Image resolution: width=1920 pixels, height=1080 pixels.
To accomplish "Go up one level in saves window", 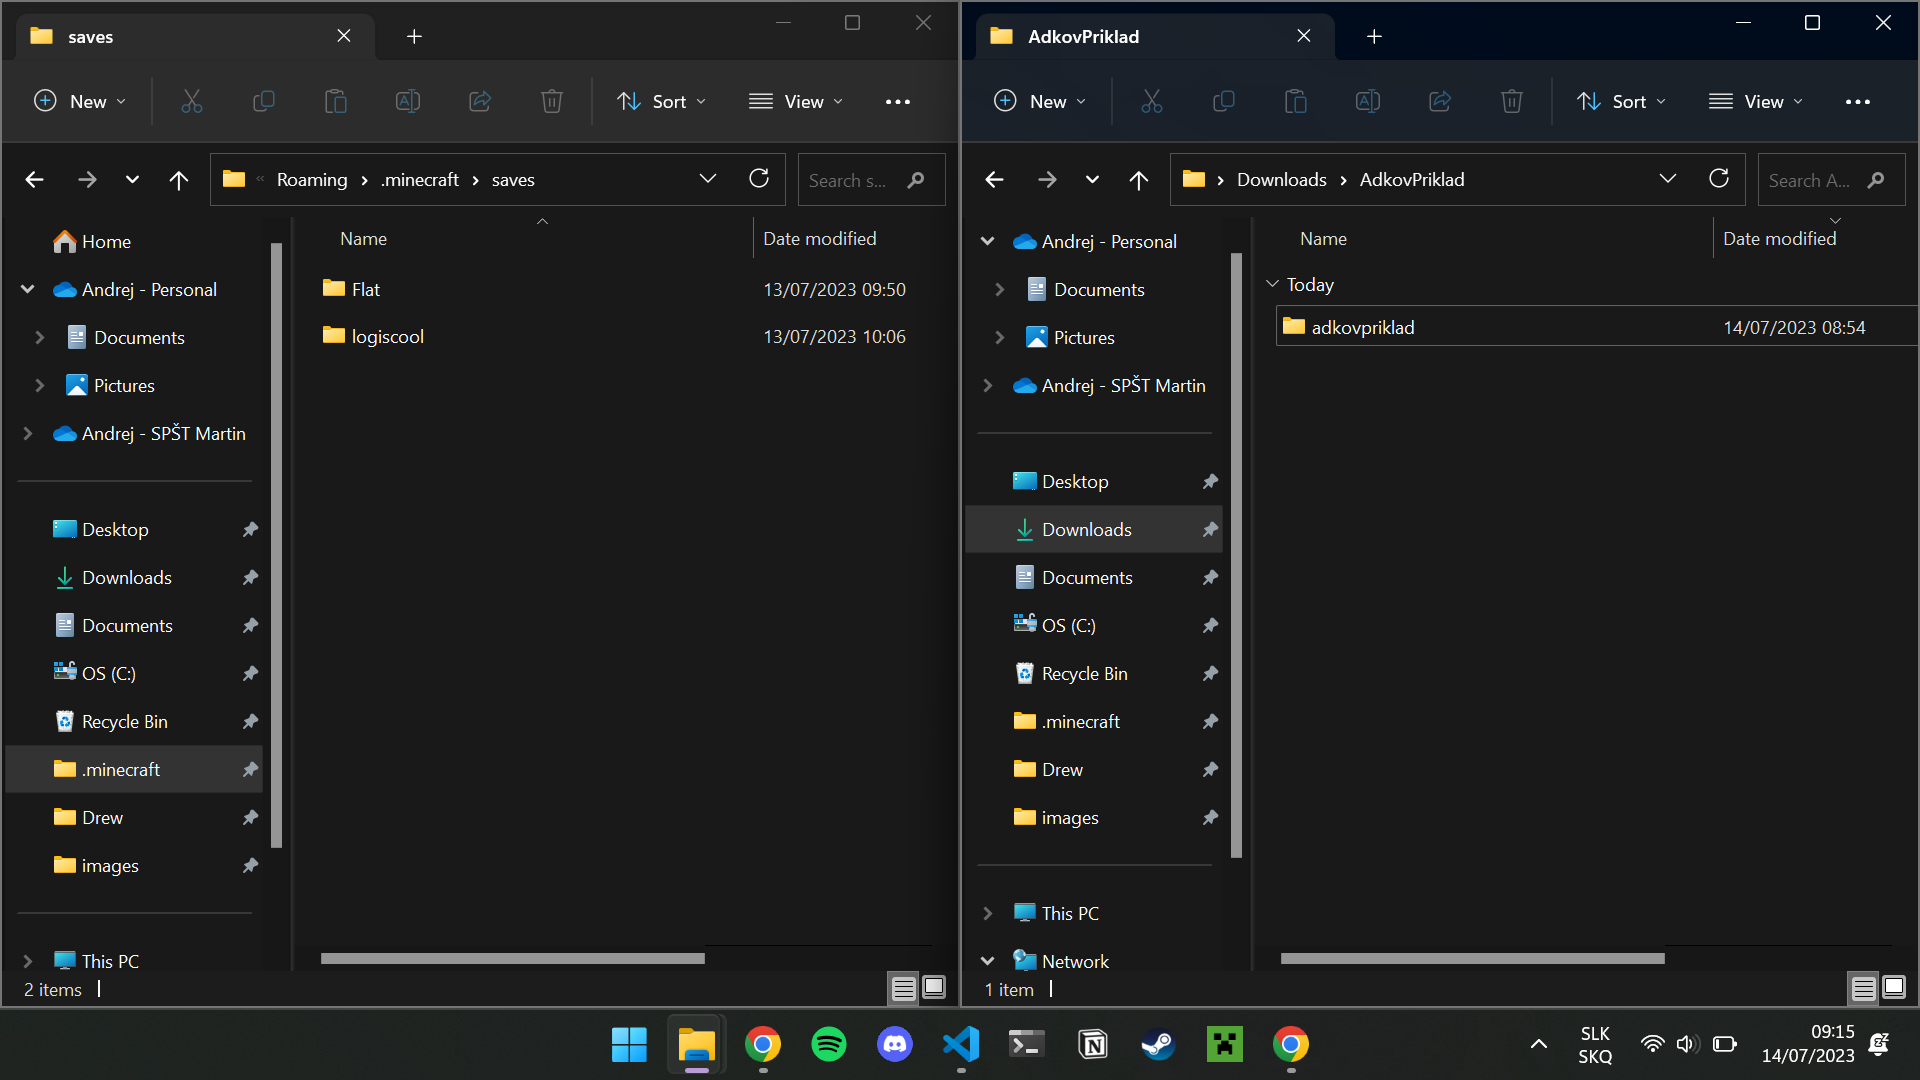I will 178,180.
